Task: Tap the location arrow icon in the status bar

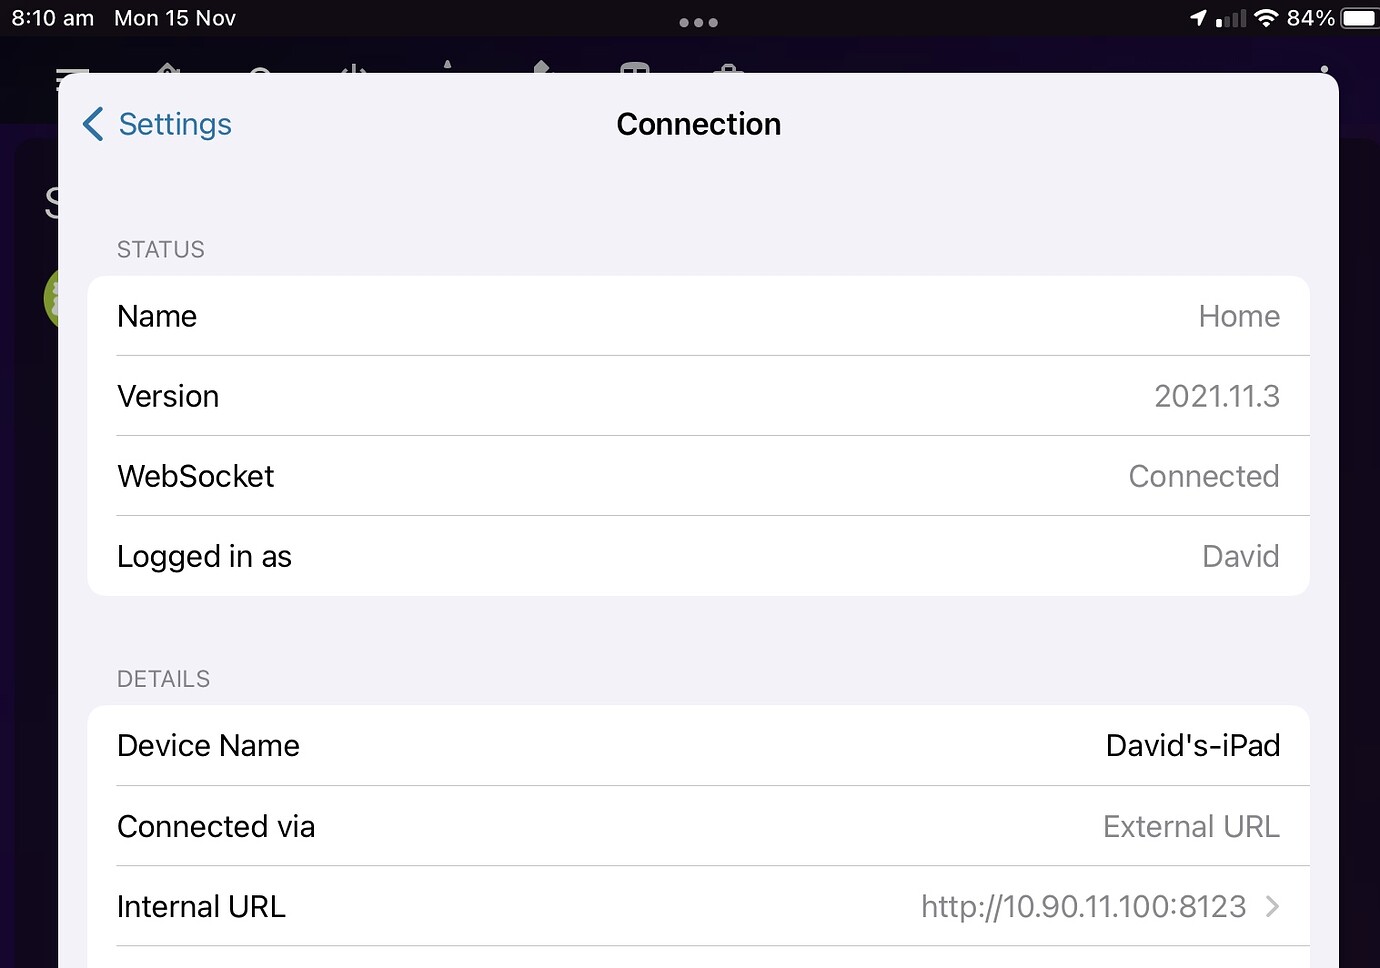Action: click(1198, 17)
